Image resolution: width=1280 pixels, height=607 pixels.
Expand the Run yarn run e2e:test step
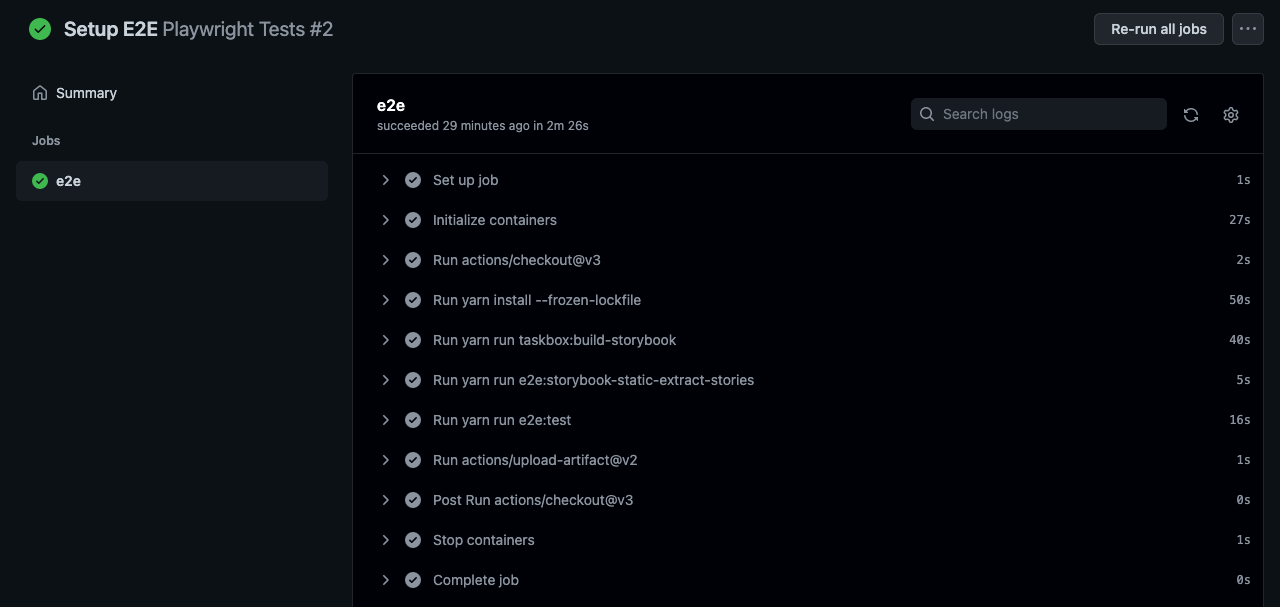coord(386,420)
